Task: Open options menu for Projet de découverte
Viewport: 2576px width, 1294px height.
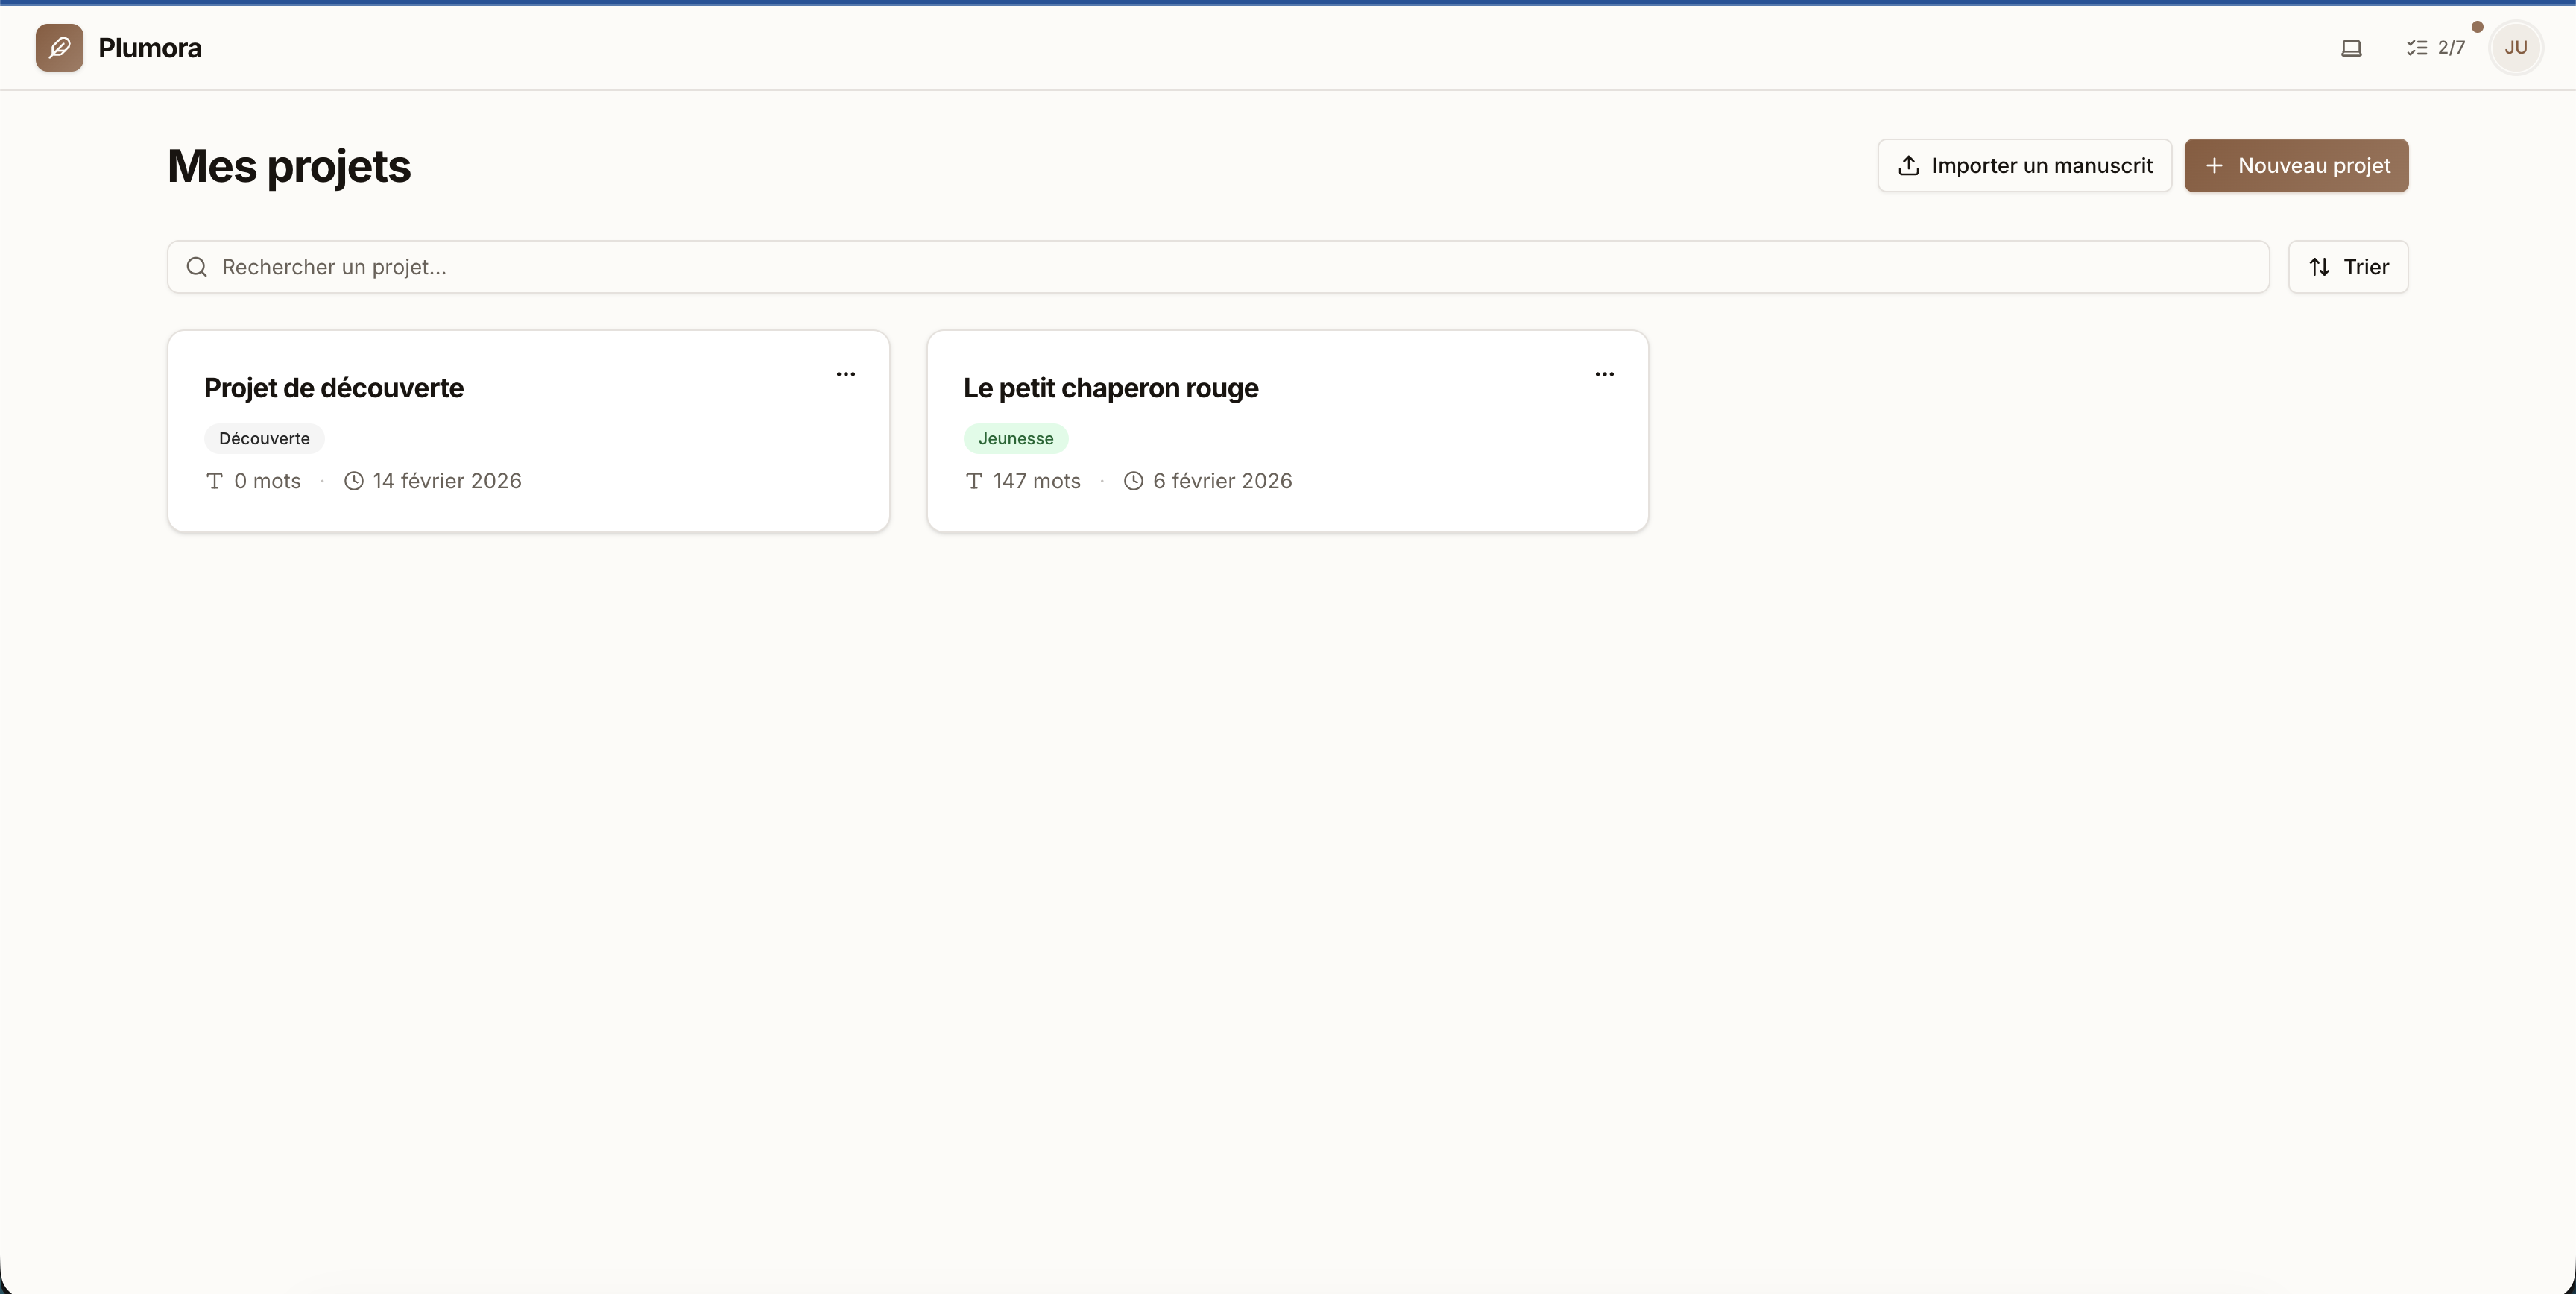Action: coord(845,374)
